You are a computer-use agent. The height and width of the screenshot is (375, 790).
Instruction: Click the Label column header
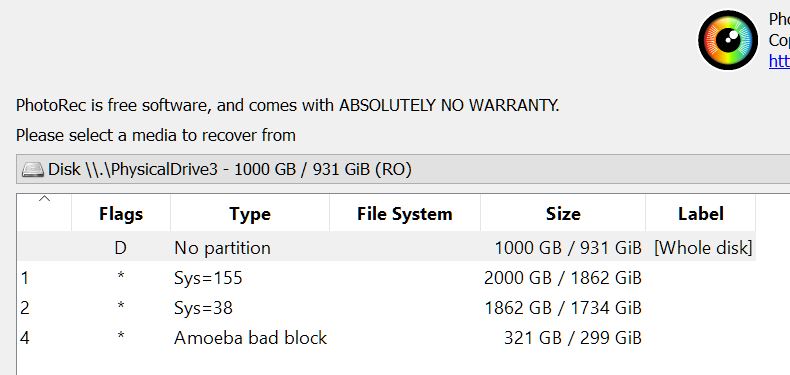pos(700,214)
